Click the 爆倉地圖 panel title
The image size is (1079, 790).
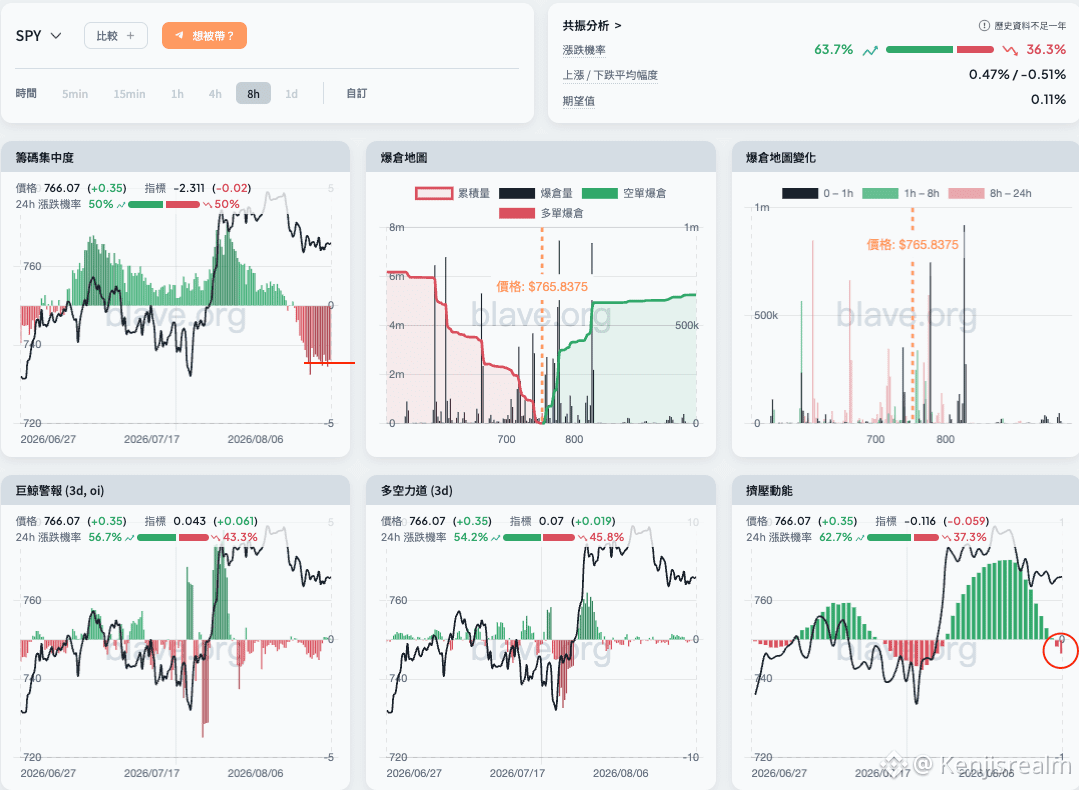[404, 158]
